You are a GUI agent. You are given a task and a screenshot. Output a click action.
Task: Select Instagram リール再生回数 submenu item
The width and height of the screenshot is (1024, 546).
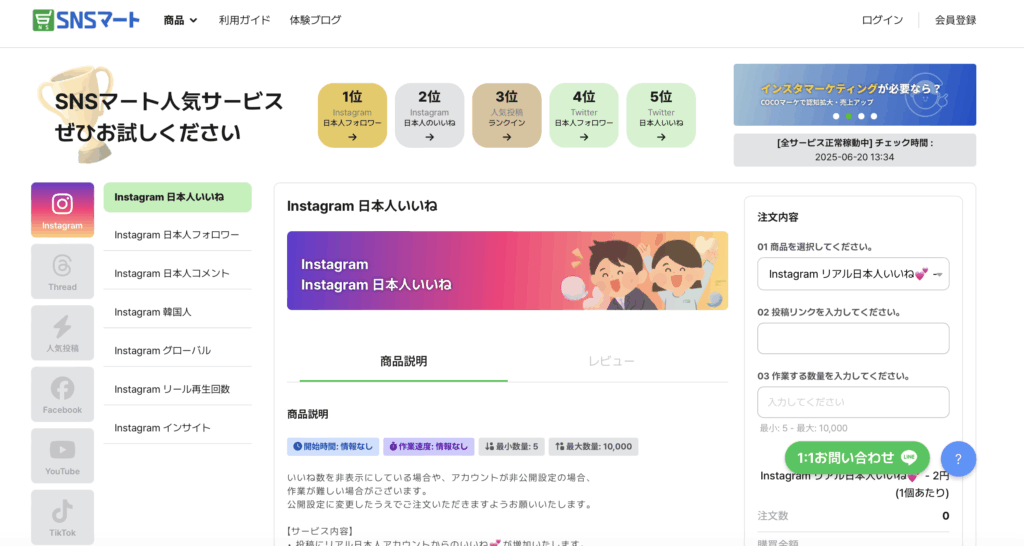[178, 389]
